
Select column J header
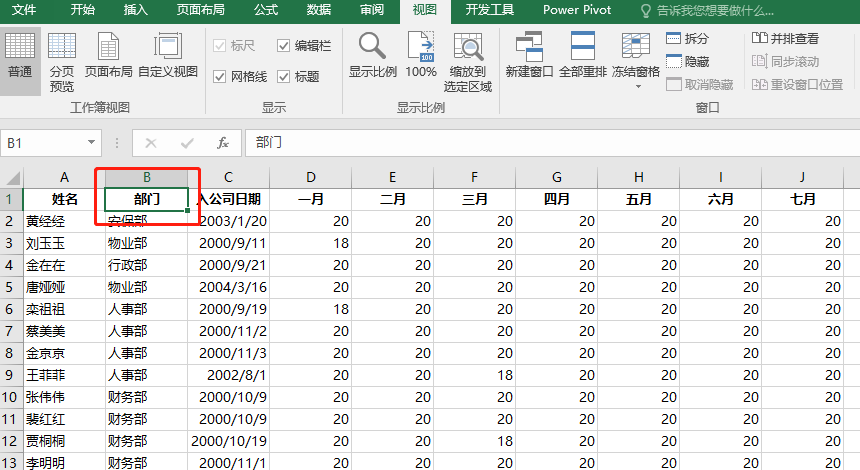pos(802,178)
